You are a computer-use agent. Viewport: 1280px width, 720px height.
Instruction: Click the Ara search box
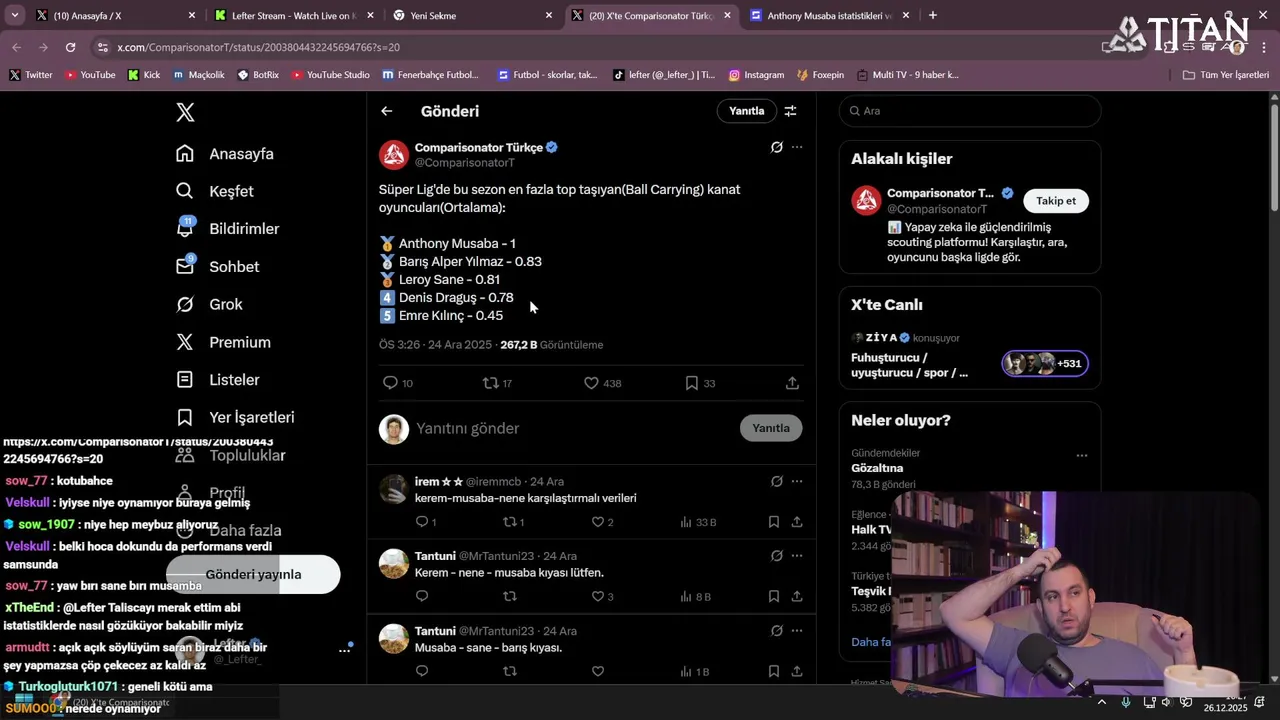tap(970, 111)
